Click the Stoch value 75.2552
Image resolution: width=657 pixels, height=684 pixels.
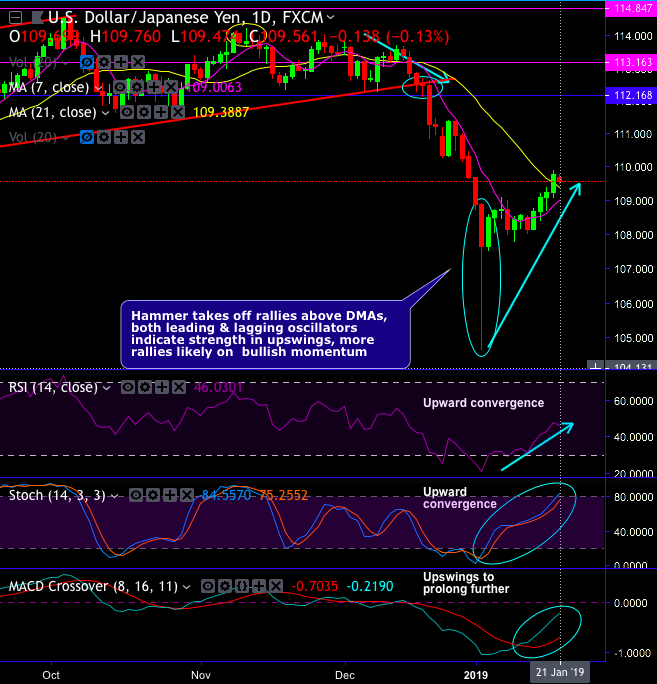(284, 496)
